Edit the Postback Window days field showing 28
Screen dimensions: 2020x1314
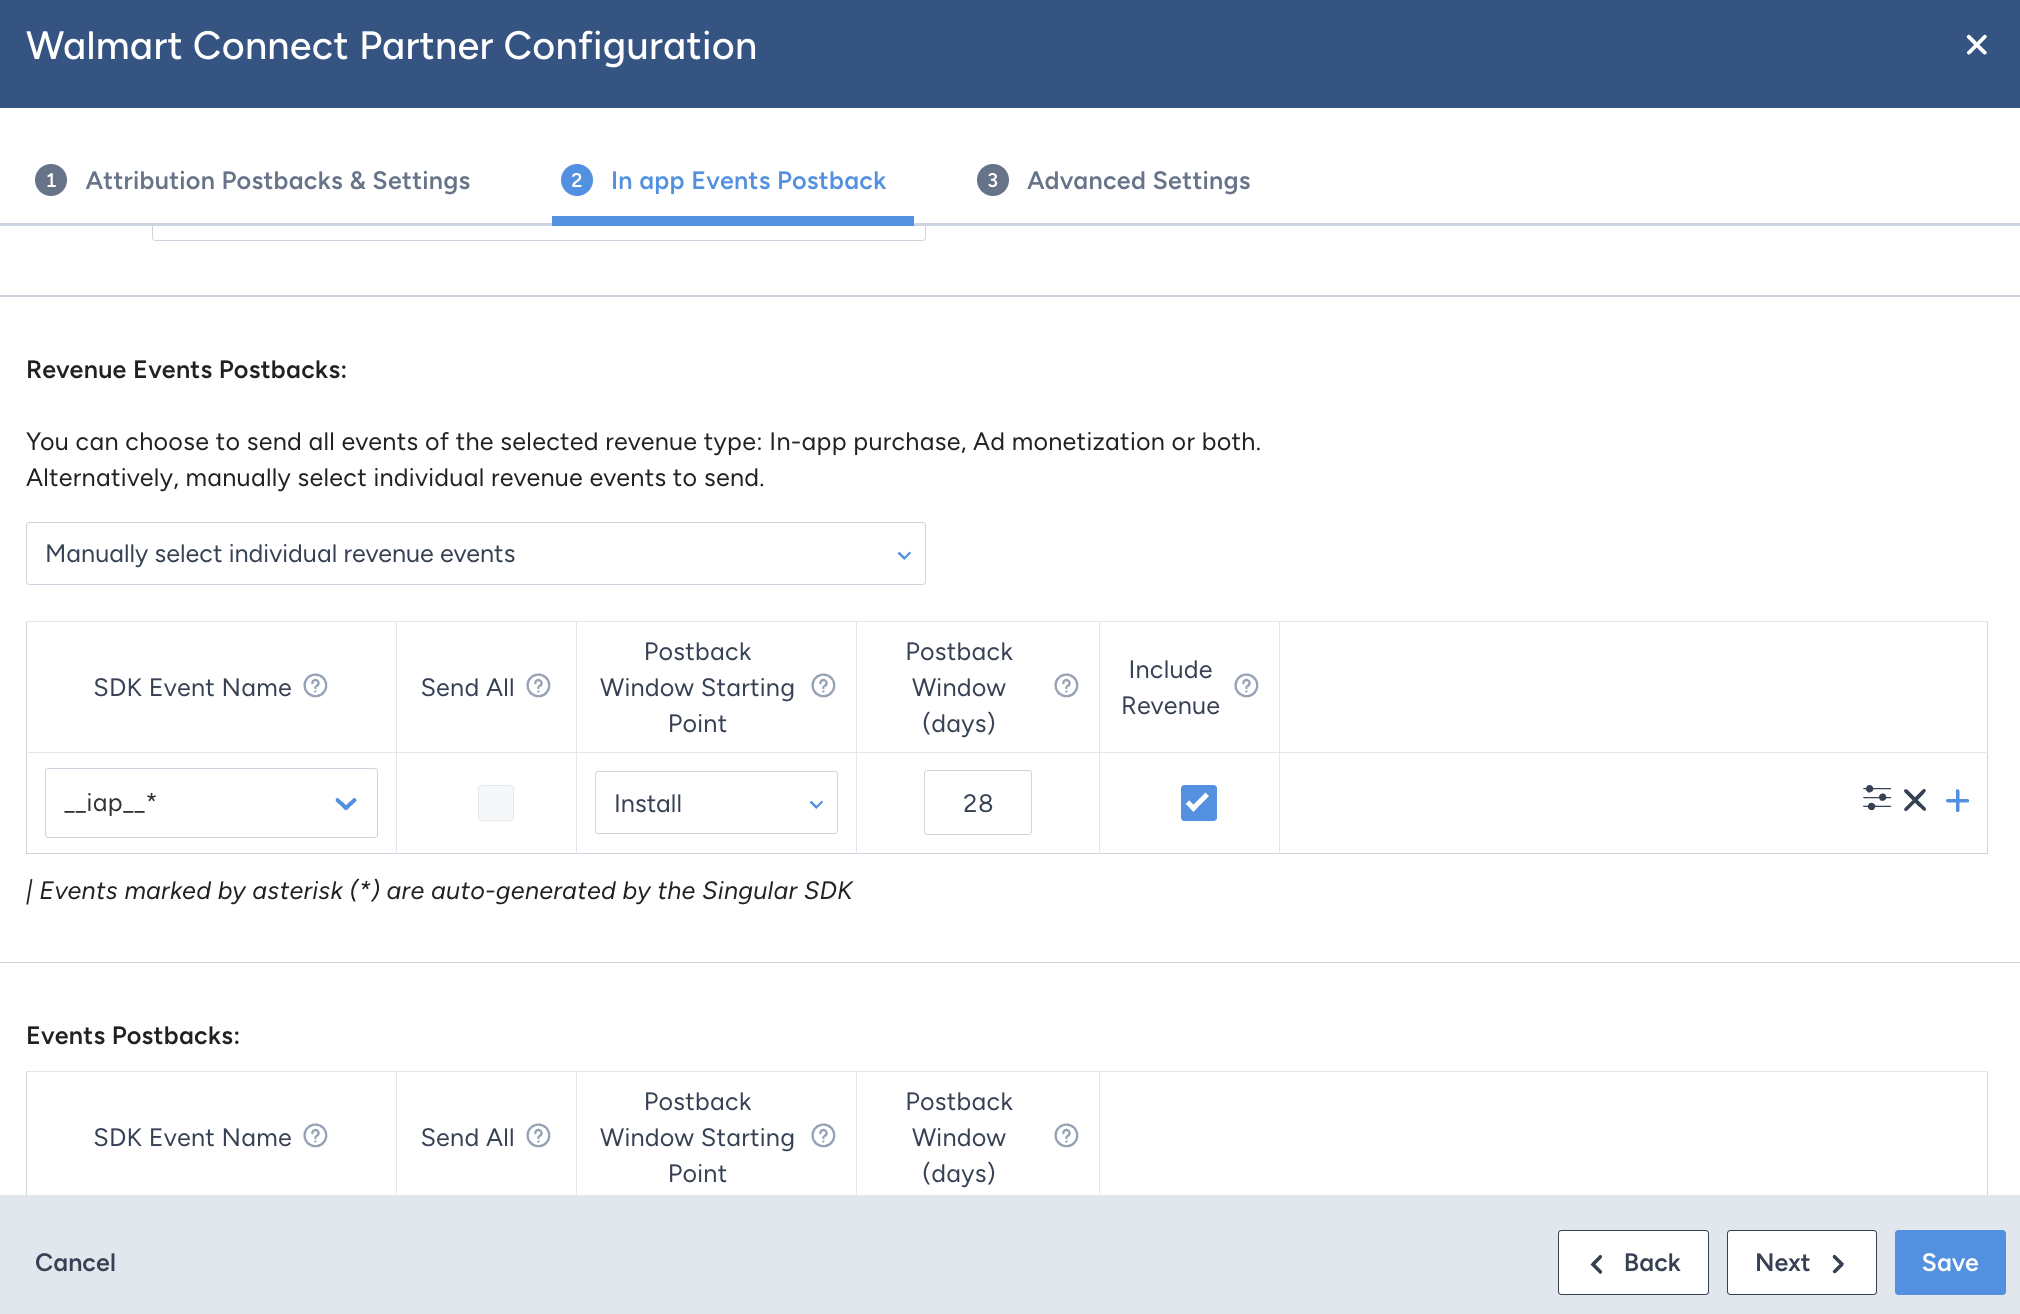(977, 803)
